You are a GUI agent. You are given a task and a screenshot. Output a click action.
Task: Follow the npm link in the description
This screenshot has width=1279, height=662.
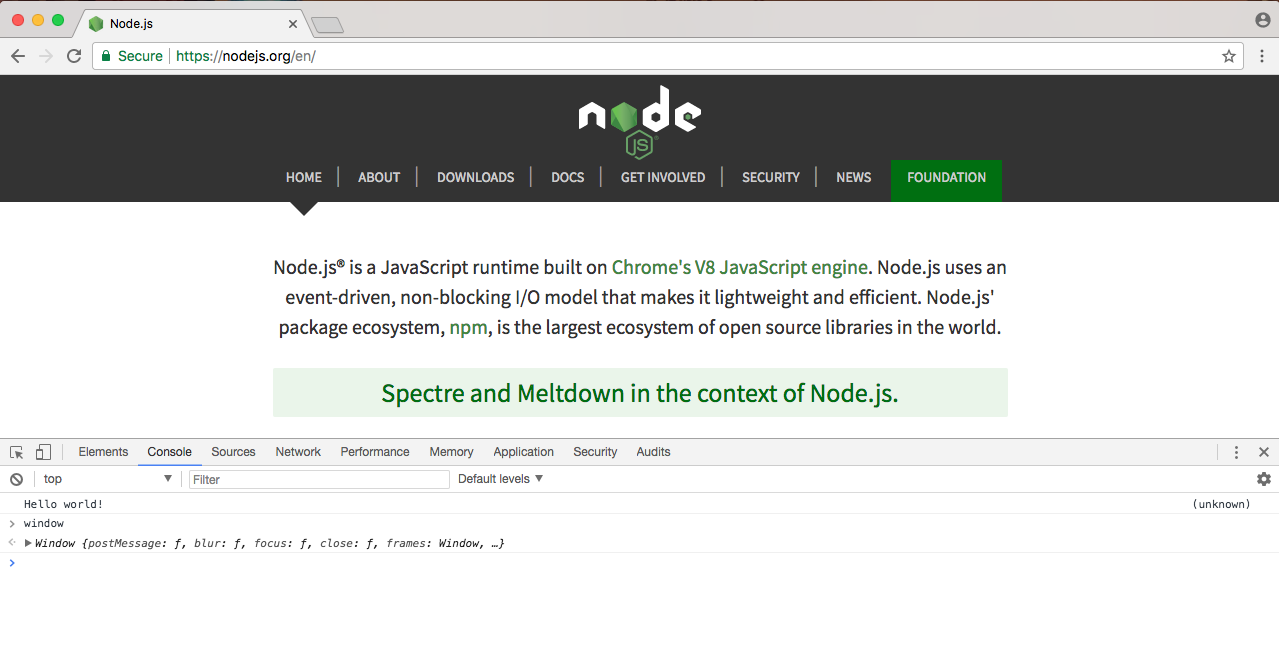coord(469,328)
